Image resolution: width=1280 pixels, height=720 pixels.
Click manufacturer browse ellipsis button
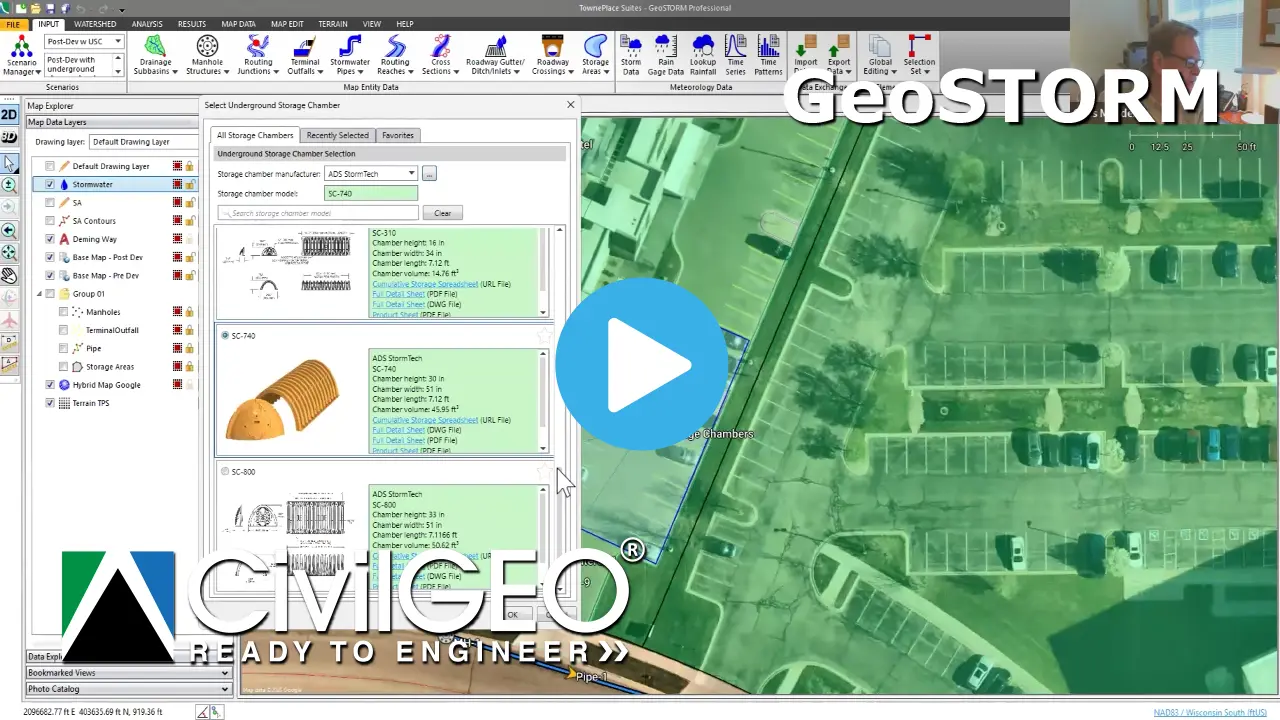429,174
